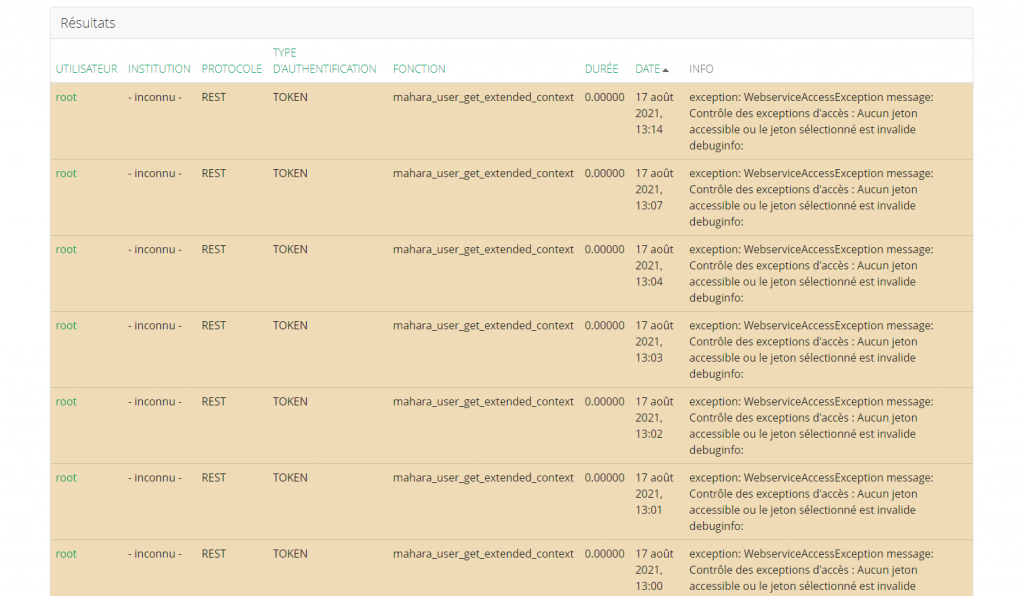Select function name in the 13:14 row
The height and width of the screenshot is (596, 1024).
pos(483,98)
